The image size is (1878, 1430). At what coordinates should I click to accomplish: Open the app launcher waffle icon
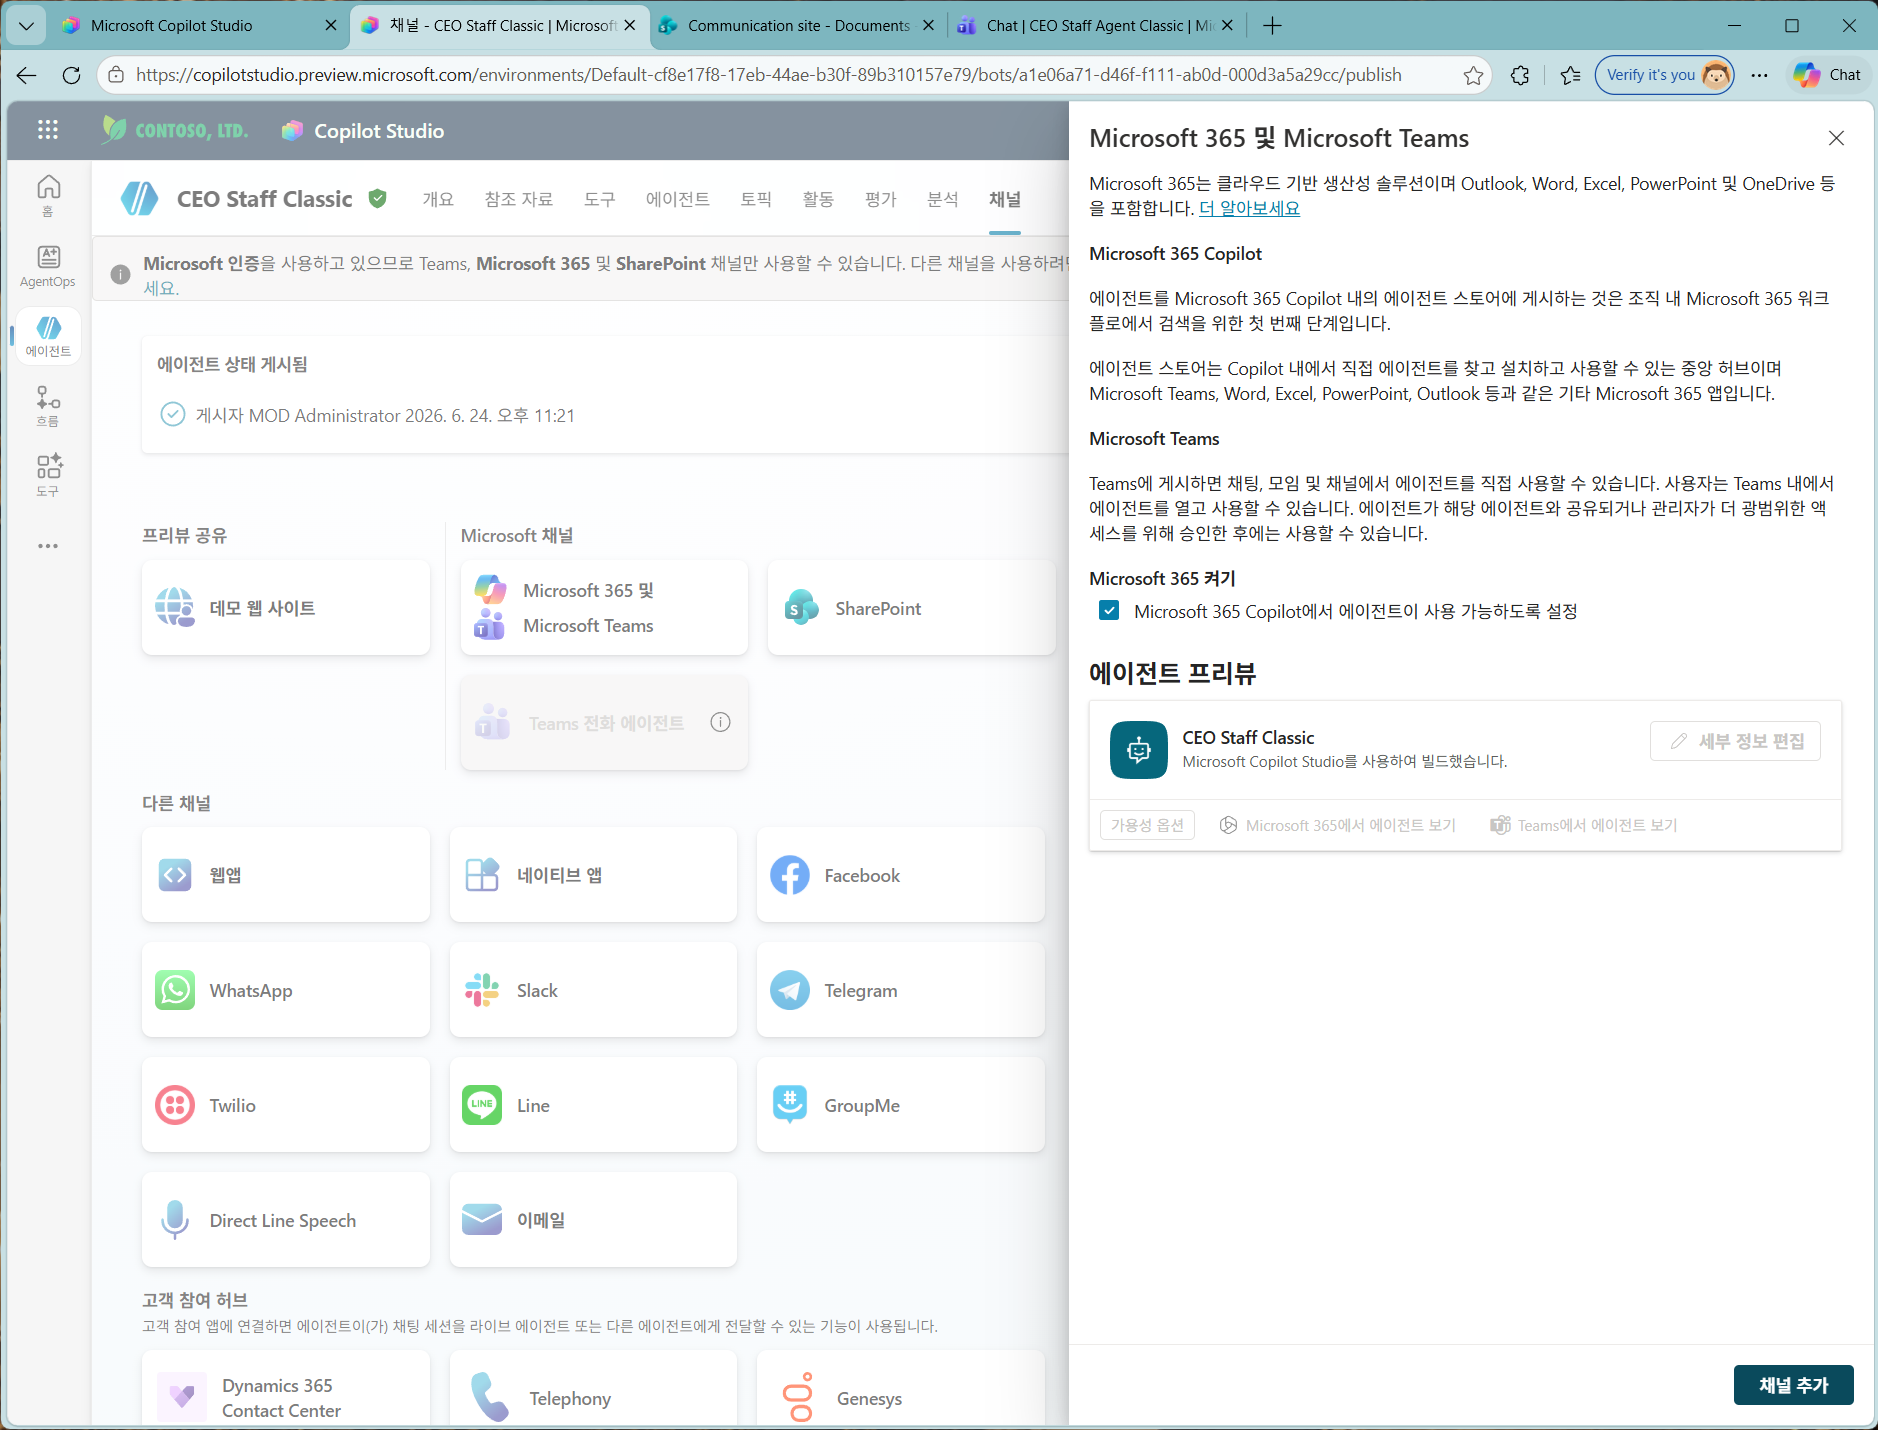point(47,130)
